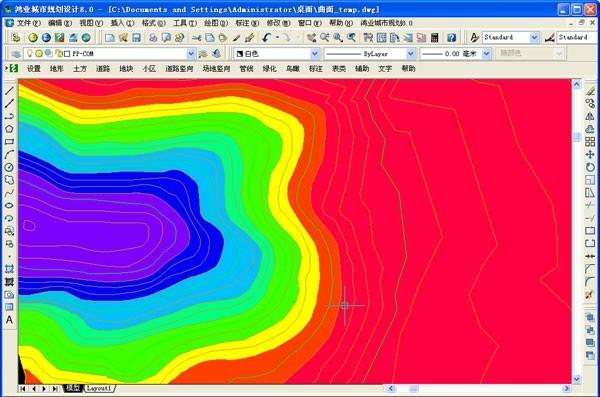Toggle the layer lock icon

59,54
